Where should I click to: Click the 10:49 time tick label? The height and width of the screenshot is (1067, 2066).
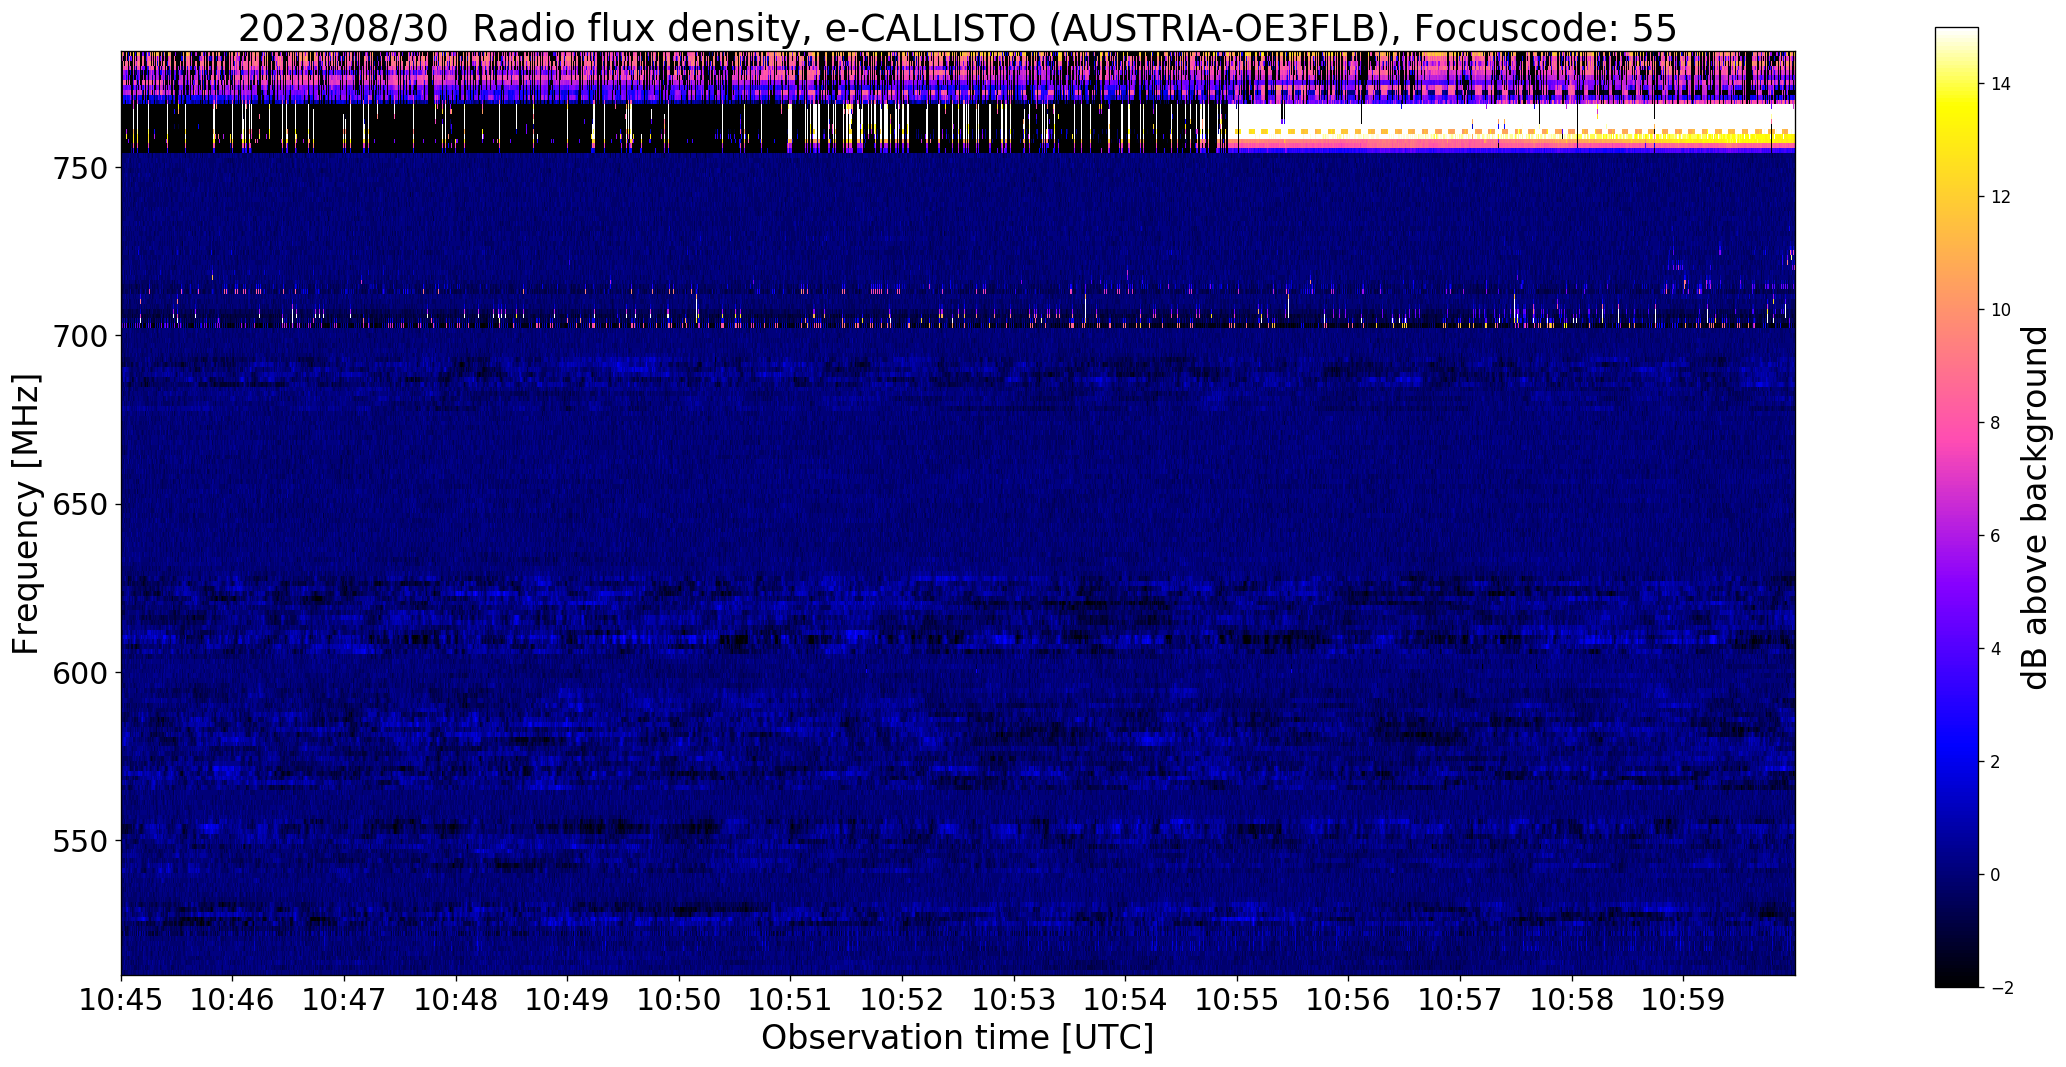pyautogui.click(x=568, y=999)
